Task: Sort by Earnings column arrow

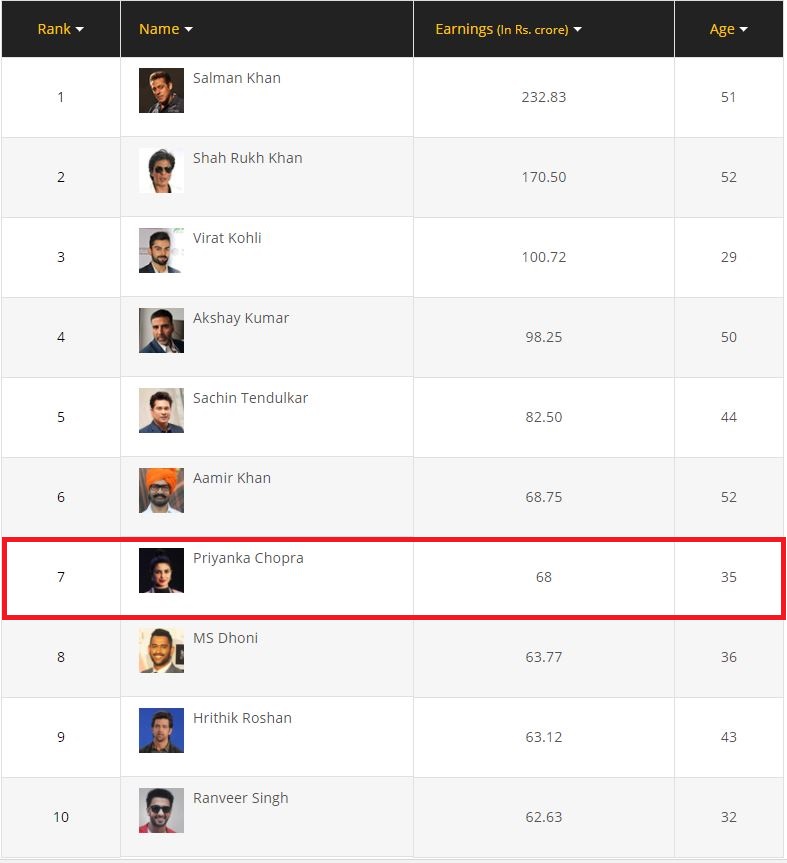Action: pos(577,29)
